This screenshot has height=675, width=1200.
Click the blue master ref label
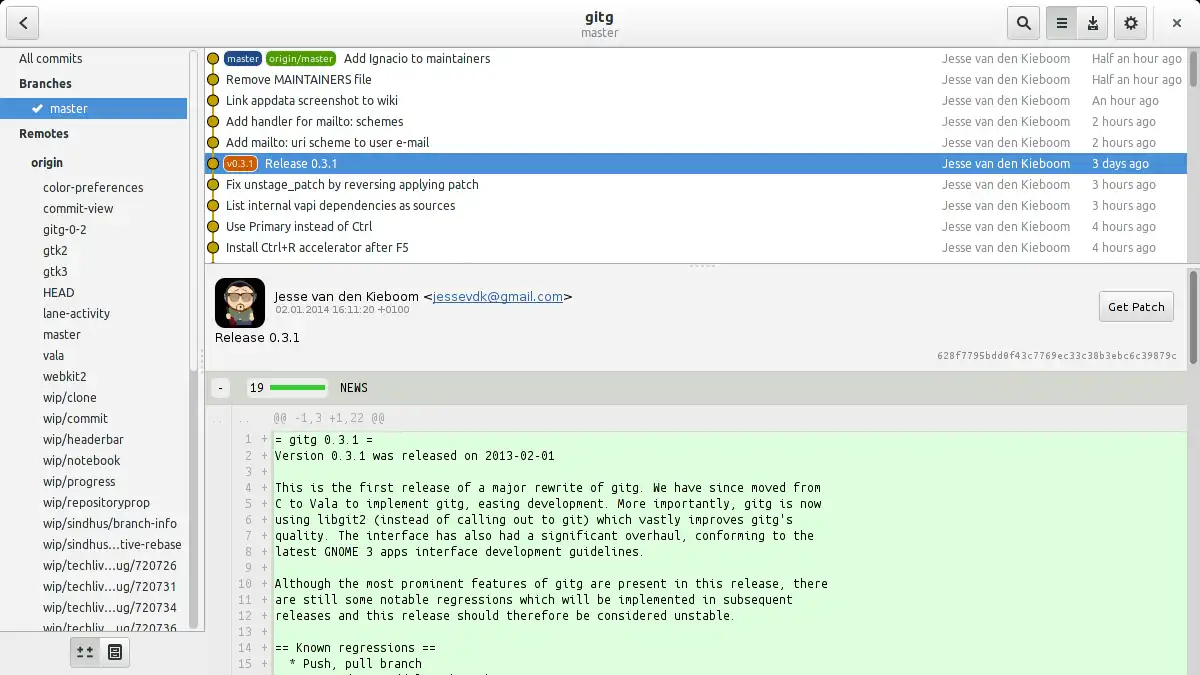243,58
